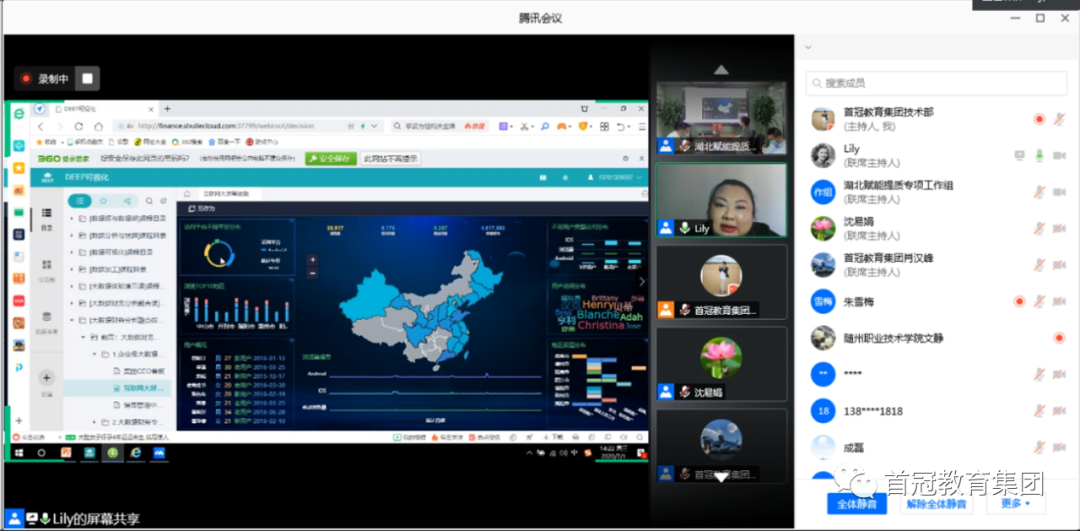
Task: Click the browser home icon in shared screen
Action: pos(98,127)
